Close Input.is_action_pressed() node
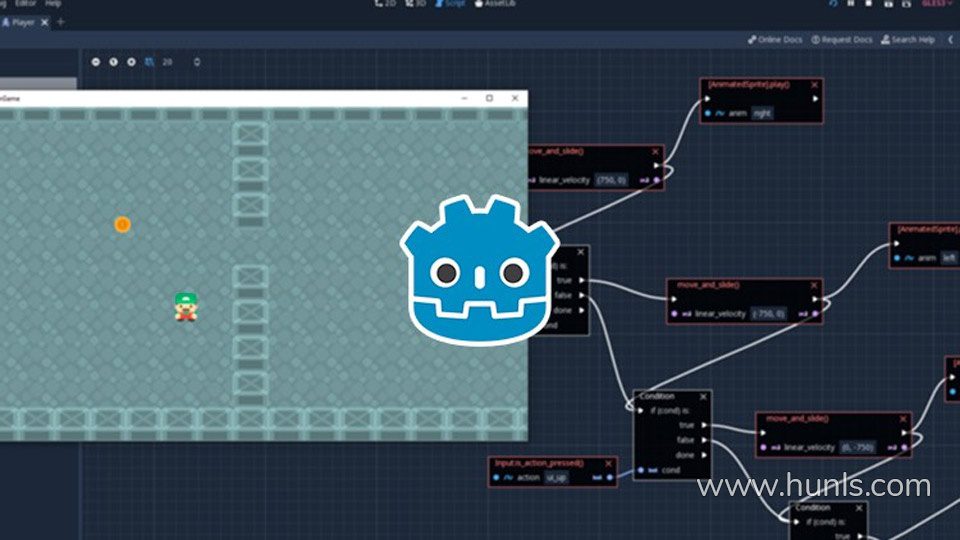Viewport: 960px width, 540px height. [x=608, y=463]
